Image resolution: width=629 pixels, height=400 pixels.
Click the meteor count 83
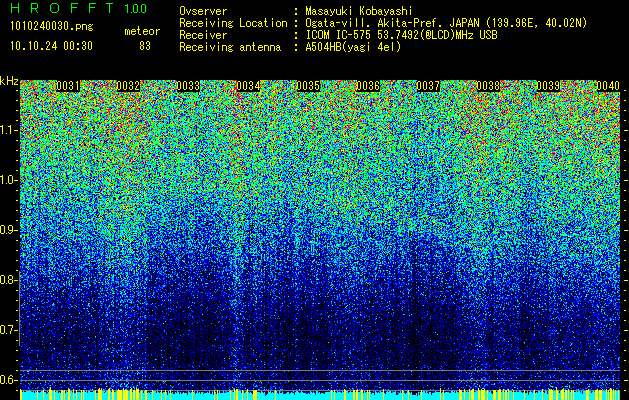pyautogui.click(x=145, y=46)
